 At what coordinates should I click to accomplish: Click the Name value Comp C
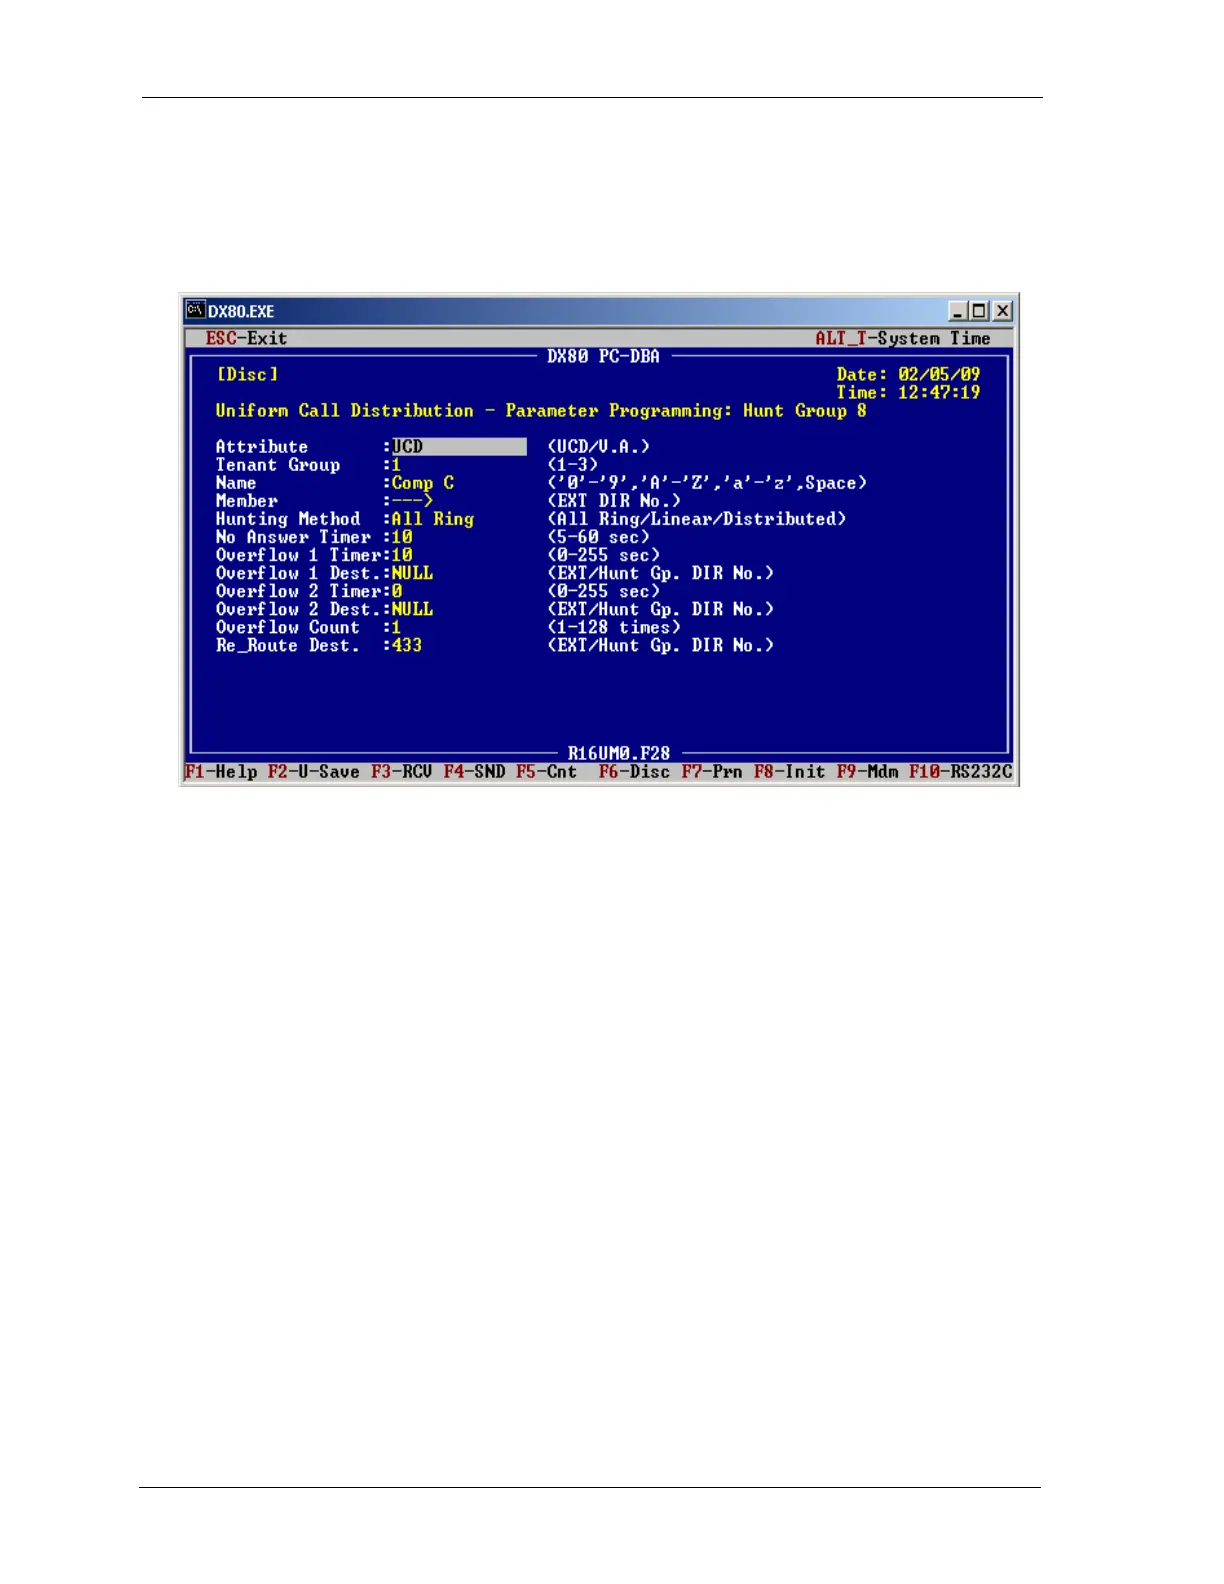pos(423,483)
